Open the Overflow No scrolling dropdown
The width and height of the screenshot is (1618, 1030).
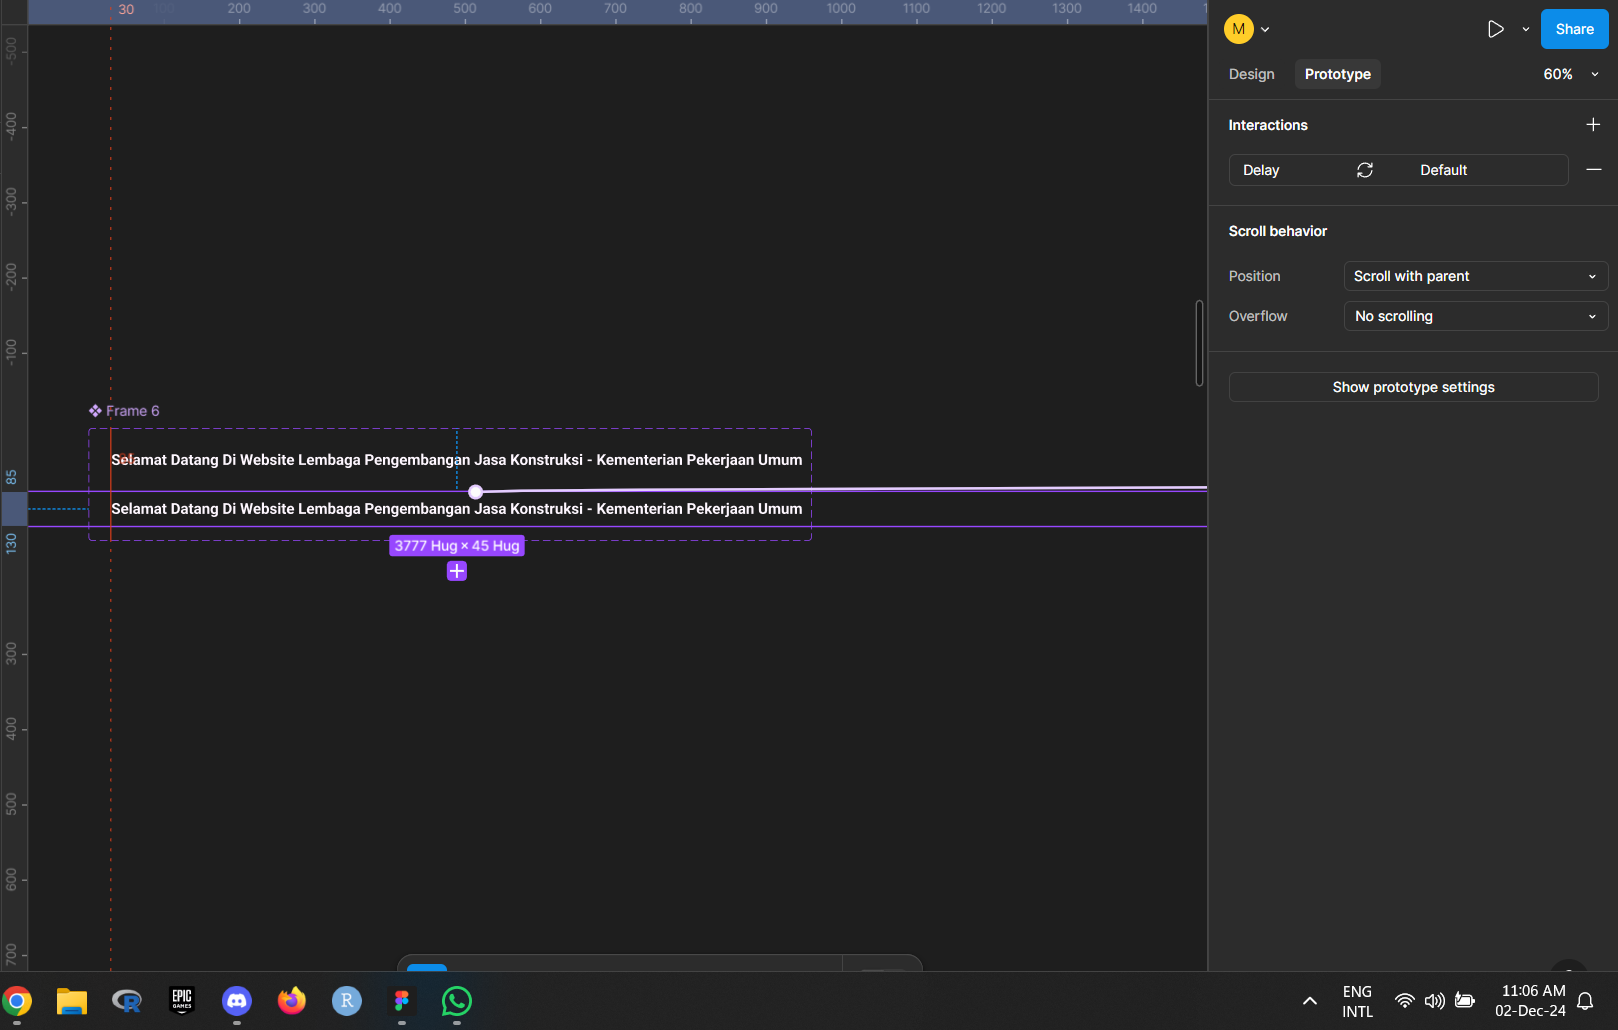point(1475,316)
